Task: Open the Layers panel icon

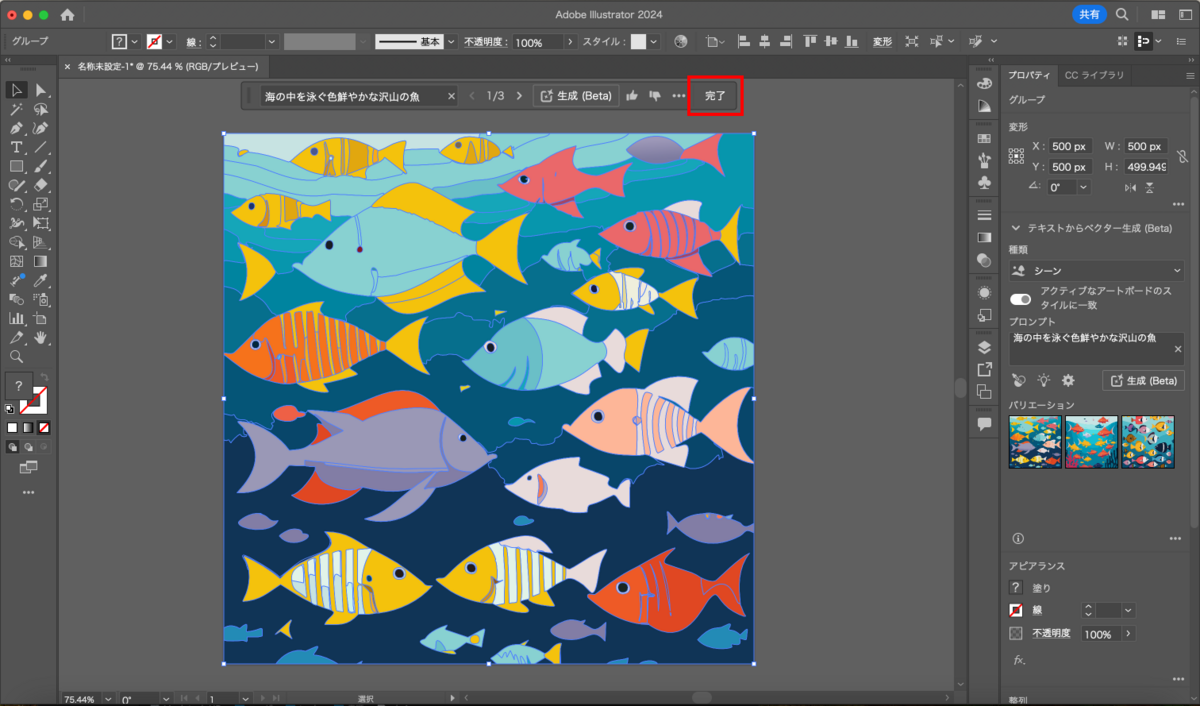Action: 984,347
